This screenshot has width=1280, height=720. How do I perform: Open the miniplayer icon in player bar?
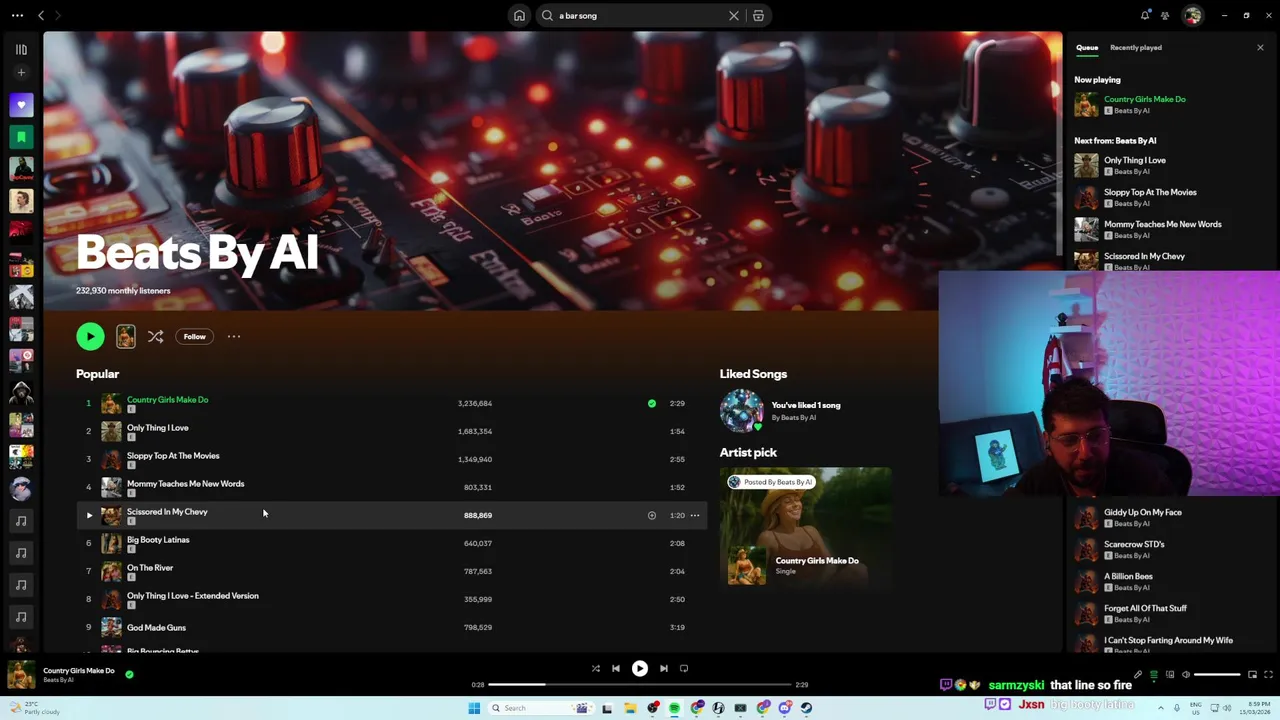point(1252,675)
